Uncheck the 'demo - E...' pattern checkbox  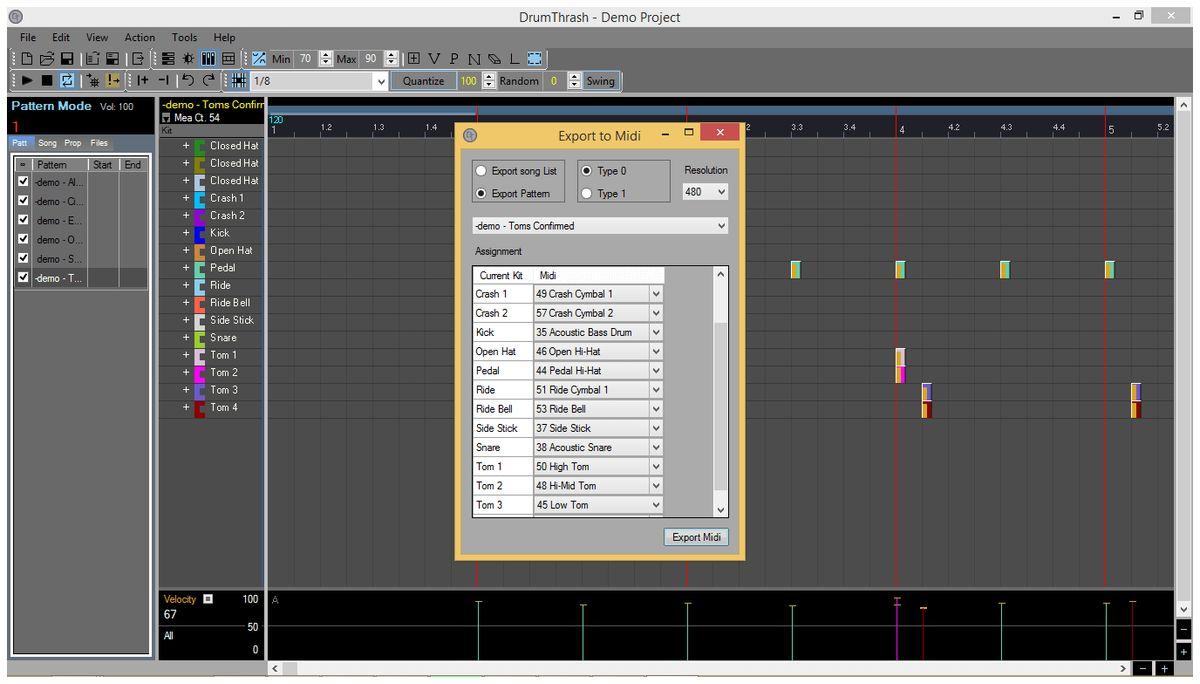pyautogui.click(x=24, y=220)
